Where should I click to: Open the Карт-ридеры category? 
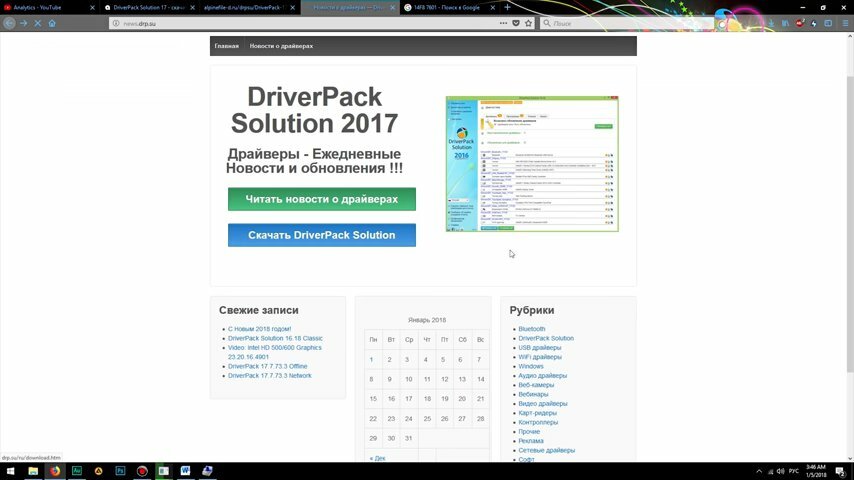(537, 413)
